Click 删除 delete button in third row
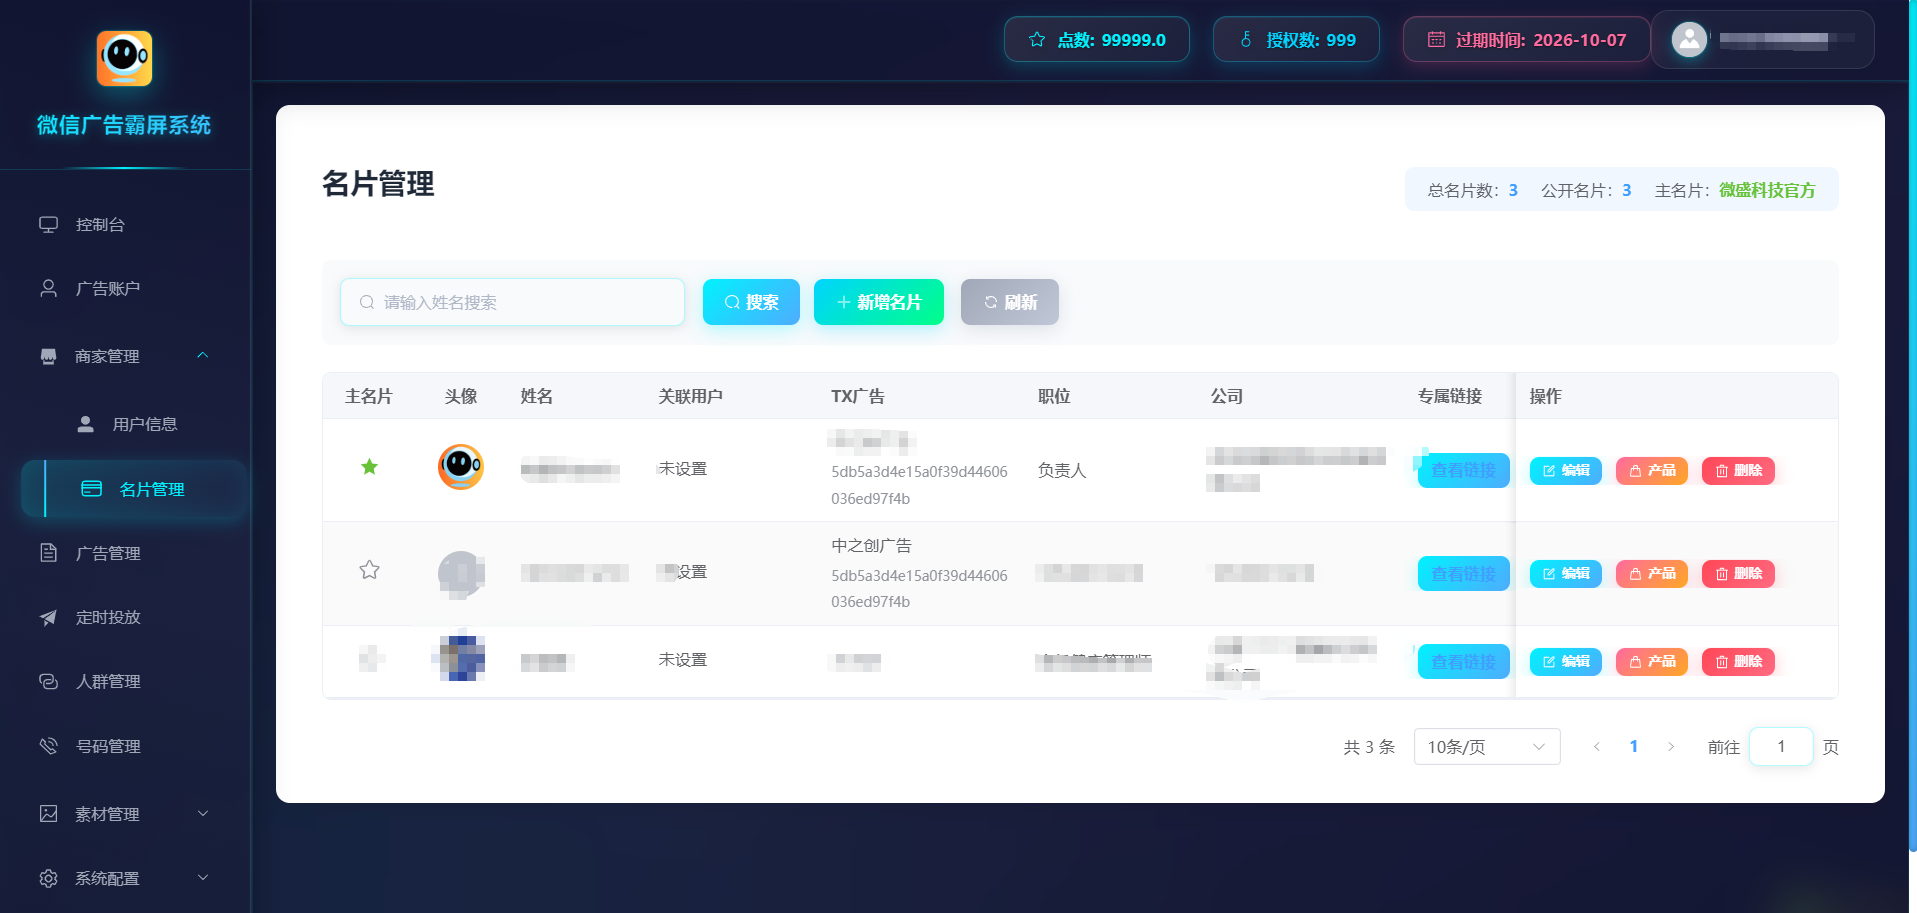This screenshot has width=1917, height=913. 1738,662
